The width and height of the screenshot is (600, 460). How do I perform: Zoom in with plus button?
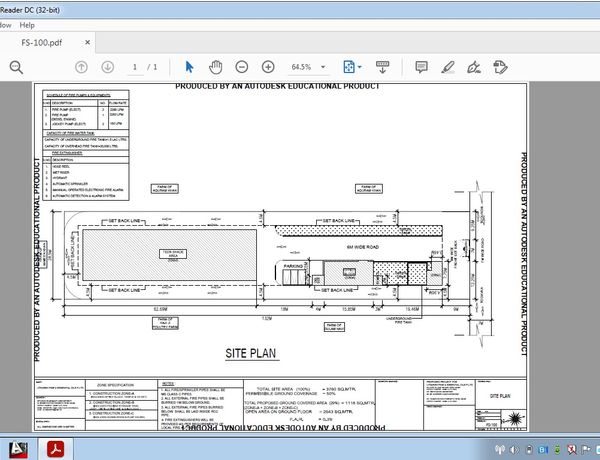point(268,67)
